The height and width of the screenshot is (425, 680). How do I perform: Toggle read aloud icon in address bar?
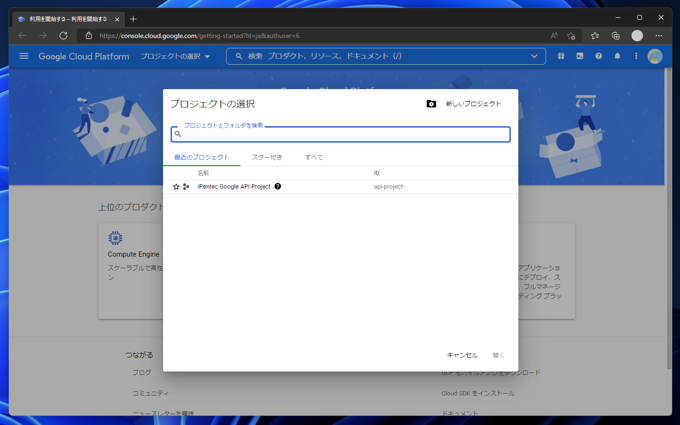coord(554,36)
